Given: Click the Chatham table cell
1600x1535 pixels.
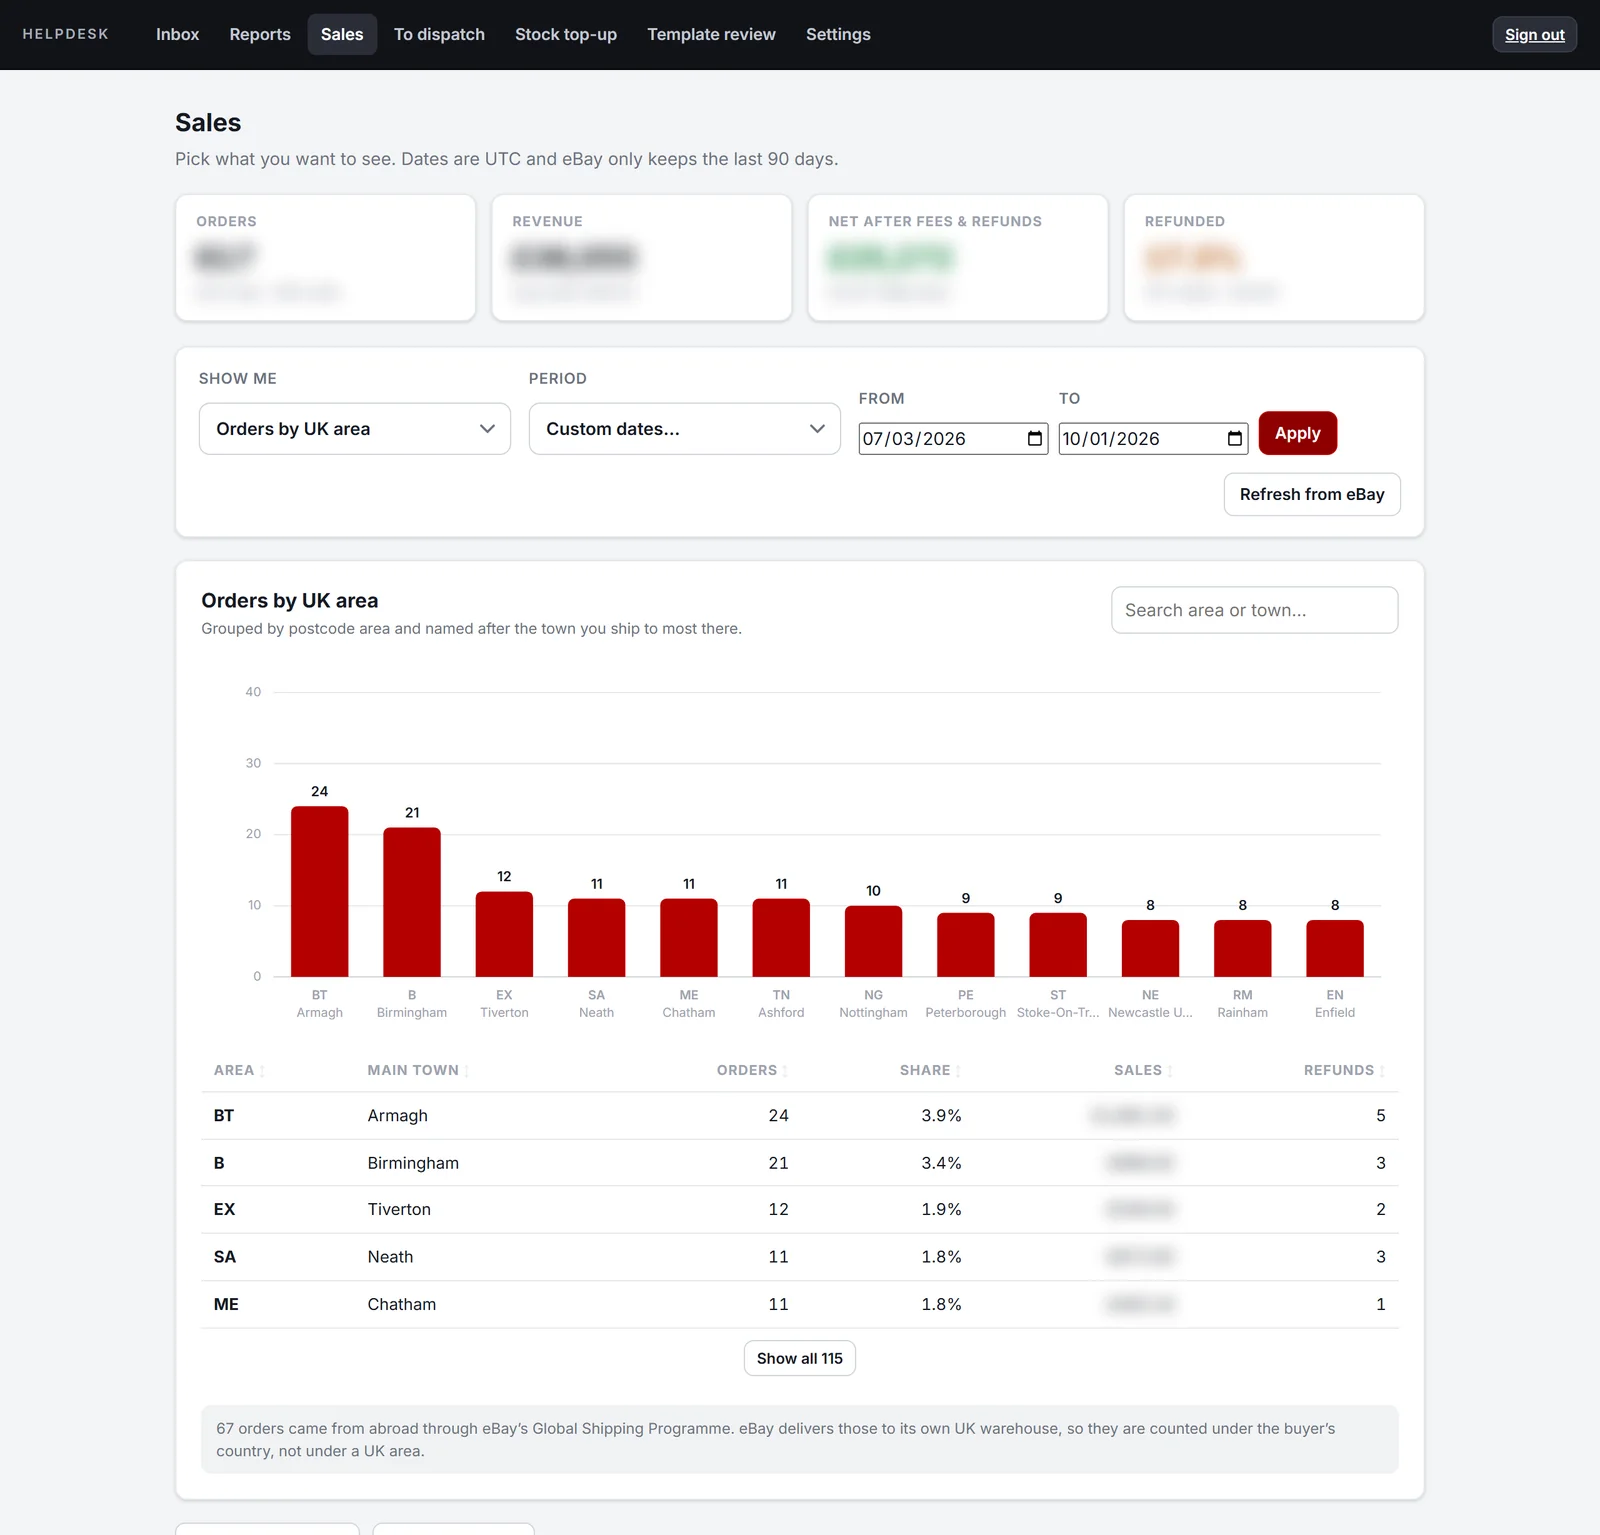Looking at the screenshot, I should (x=402, y=1304).
